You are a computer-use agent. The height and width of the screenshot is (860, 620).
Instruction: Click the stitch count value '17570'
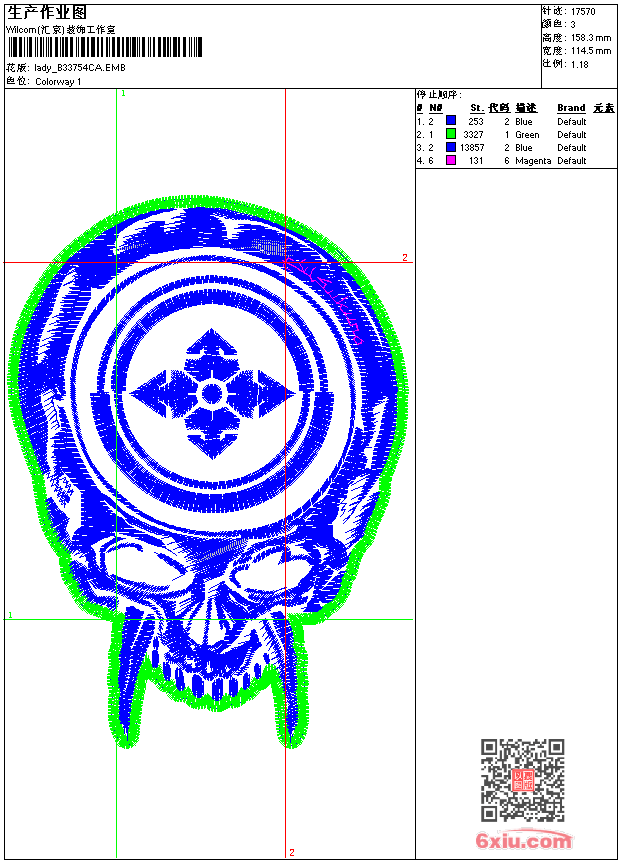pyautogui.click(x=583, y=12)
